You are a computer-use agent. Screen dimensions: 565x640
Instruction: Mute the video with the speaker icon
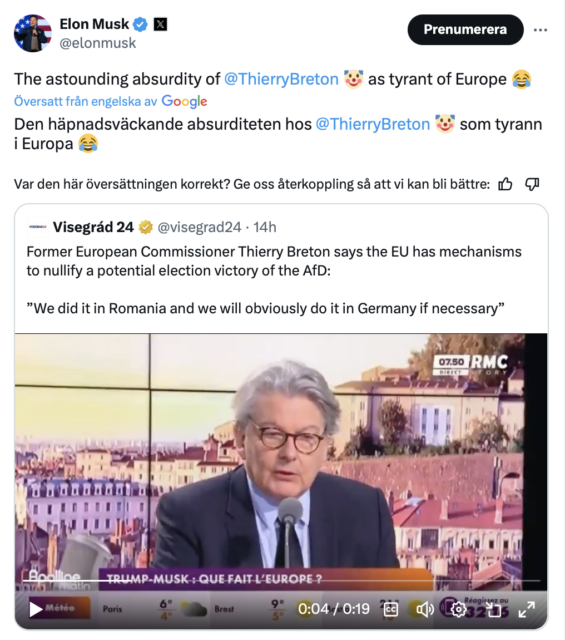pyautogui.click(x=425, y=609)
